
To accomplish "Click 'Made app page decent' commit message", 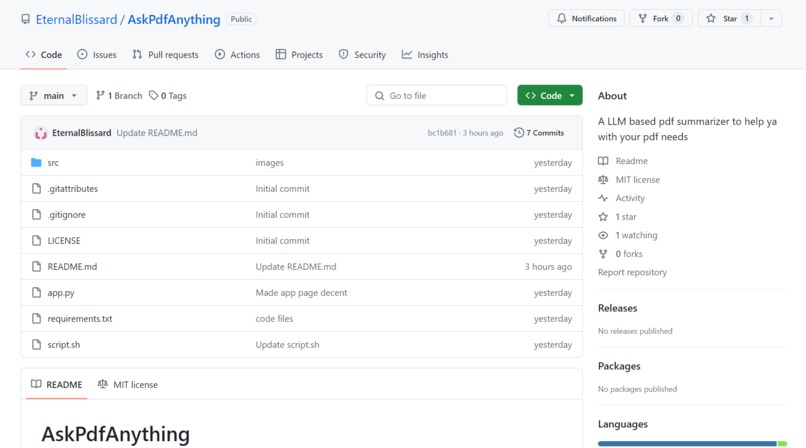I will [301, 292].
